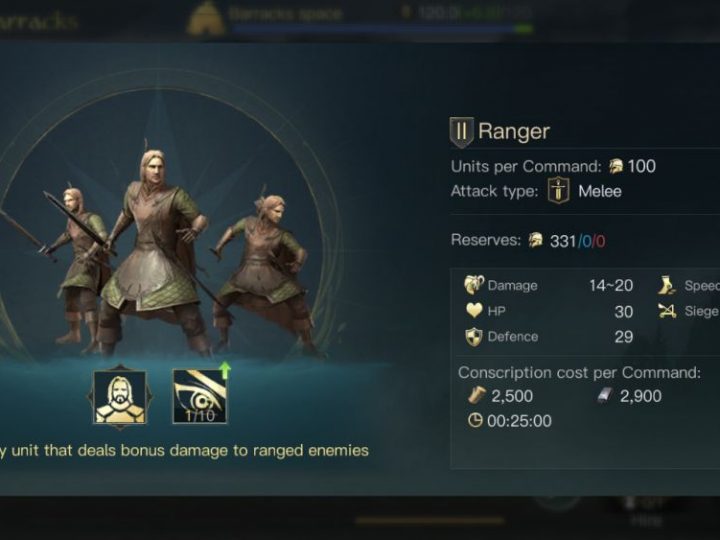Open the eye skill upgrade icon

point(200,395)
